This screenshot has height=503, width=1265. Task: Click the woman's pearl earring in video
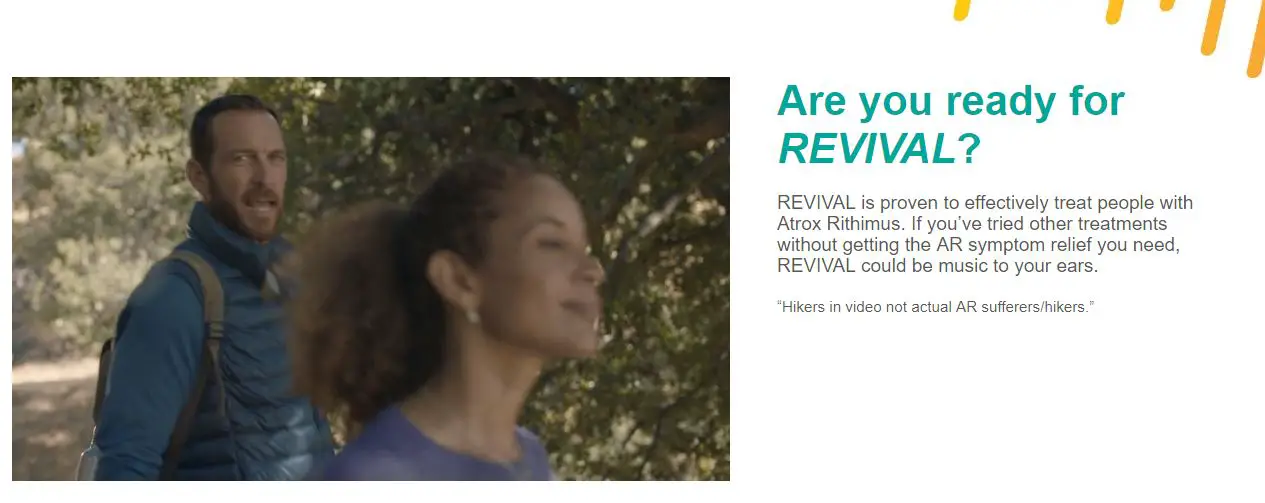(472, 316)
